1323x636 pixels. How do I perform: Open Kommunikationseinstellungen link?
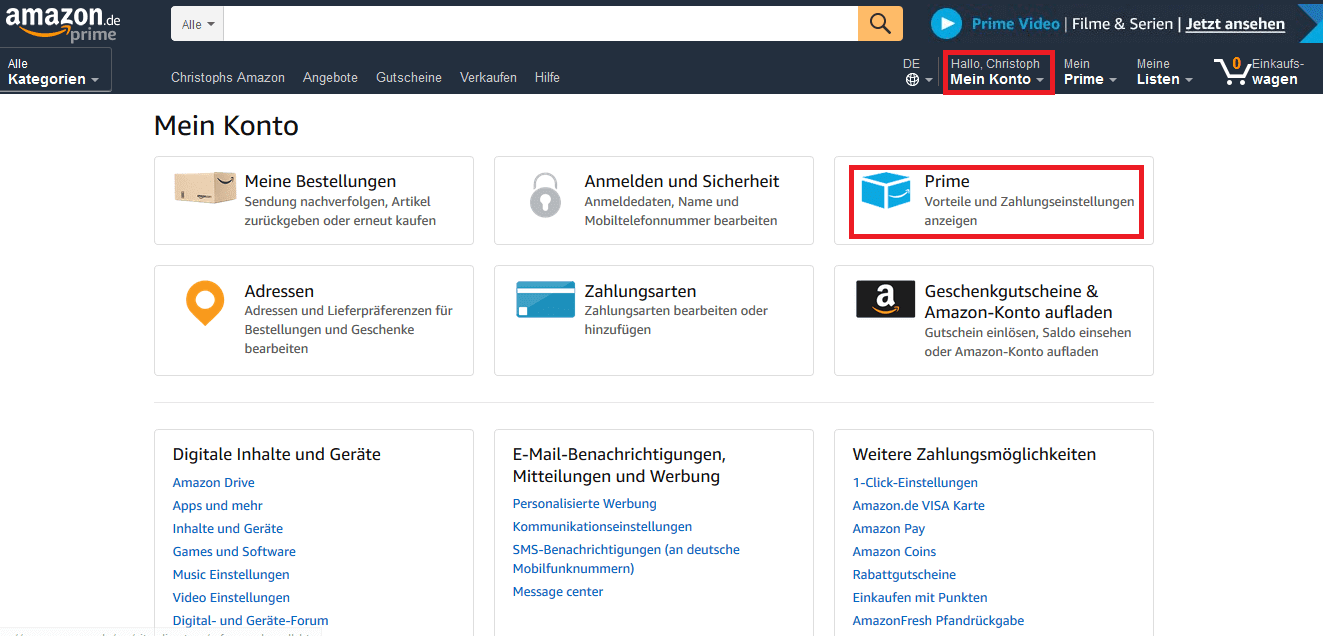(602, 527)
